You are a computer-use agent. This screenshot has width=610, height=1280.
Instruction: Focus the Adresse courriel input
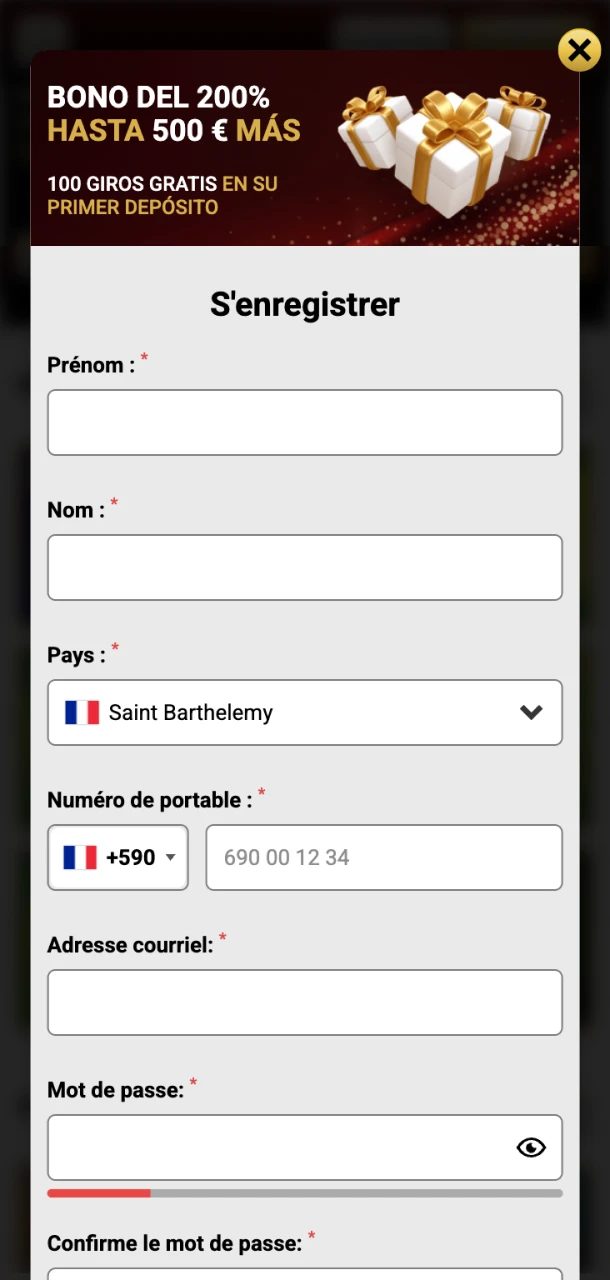coord(305,1002)
